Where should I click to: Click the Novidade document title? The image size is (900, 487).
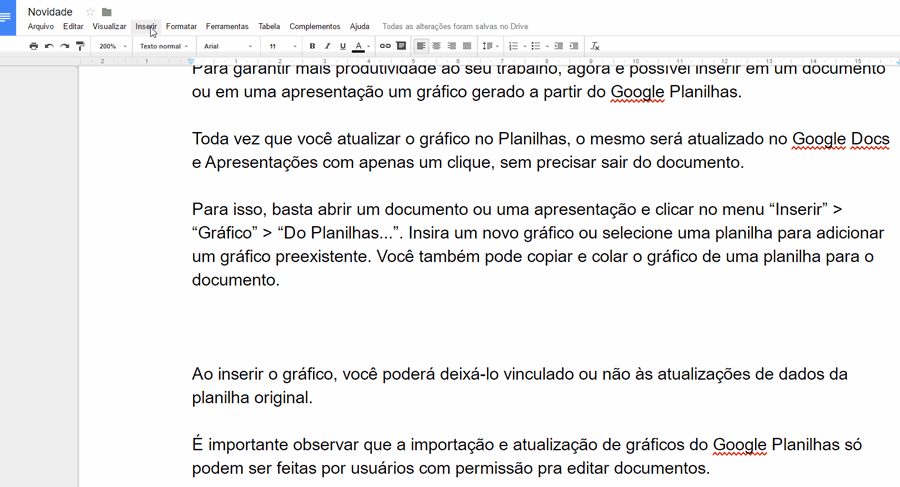click(50, 12)
